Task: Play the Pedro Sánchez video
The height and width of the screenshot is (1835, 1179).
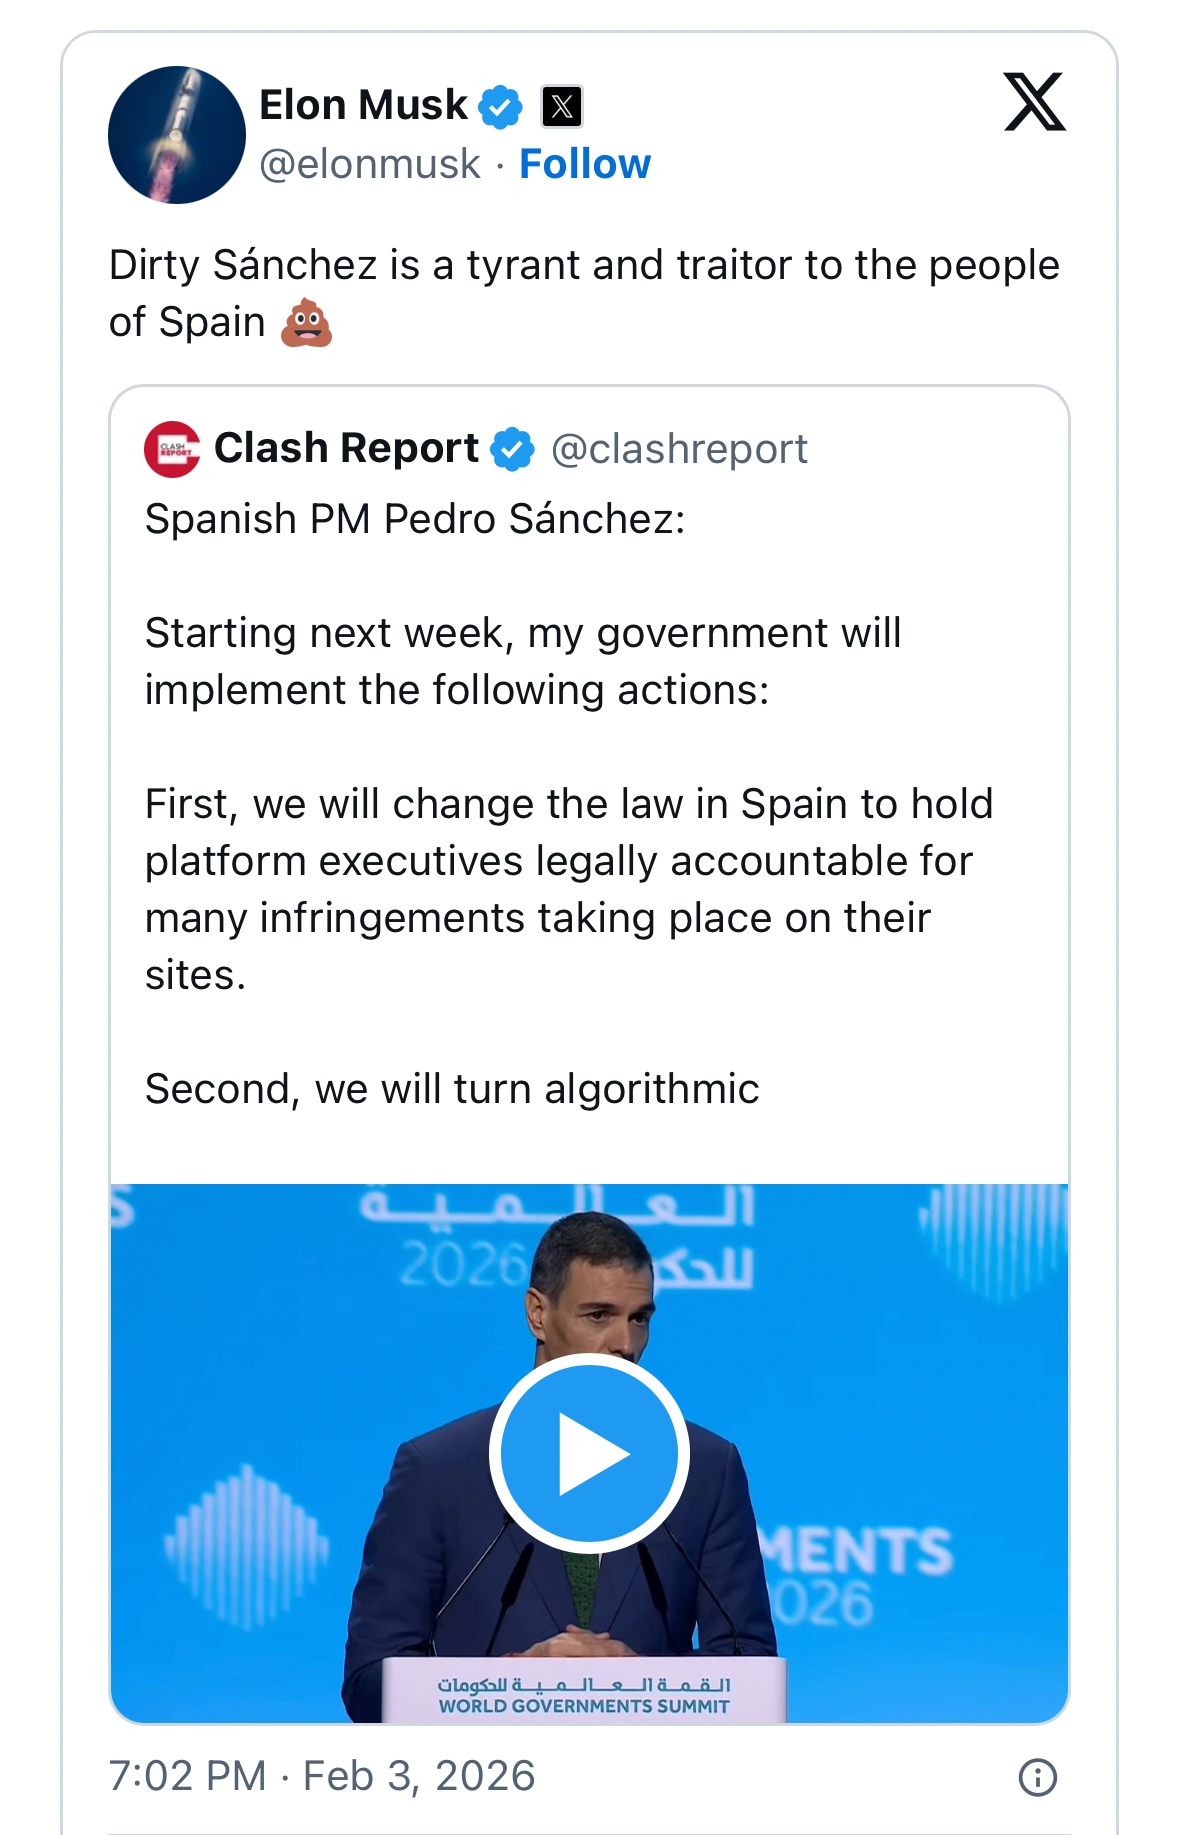Action: pyautogui.click(x=589, y=1453)
